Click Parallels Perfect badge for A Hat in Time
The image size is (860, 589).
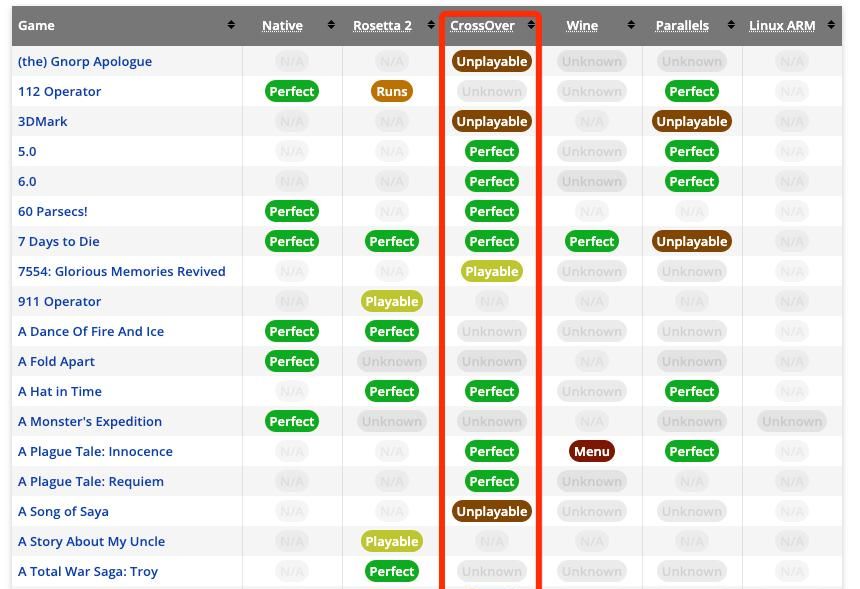pyautogui.click(x=692, y=392)
